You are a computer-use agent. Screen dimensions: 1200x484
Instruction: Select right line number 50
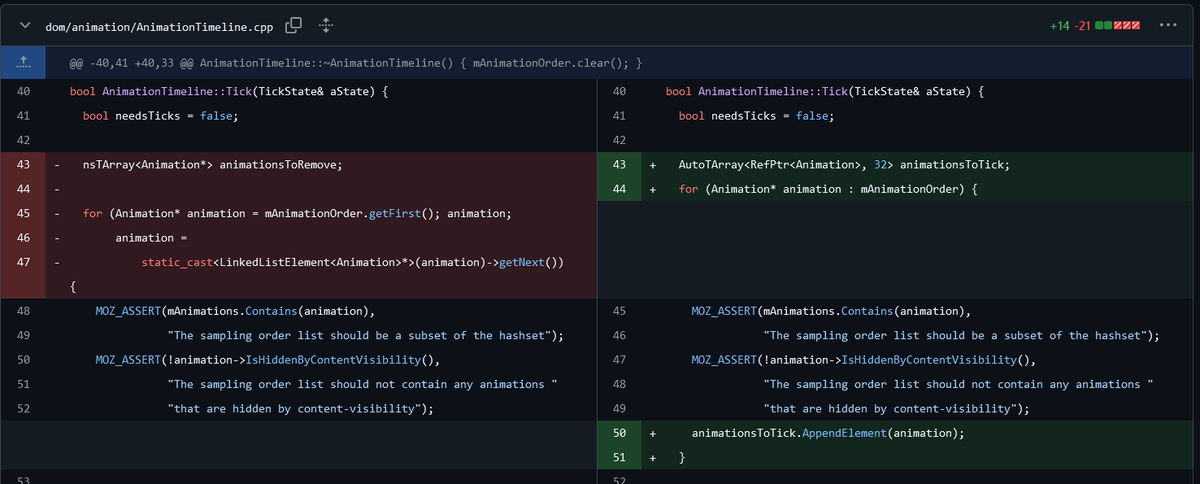[x=619, y=433]
